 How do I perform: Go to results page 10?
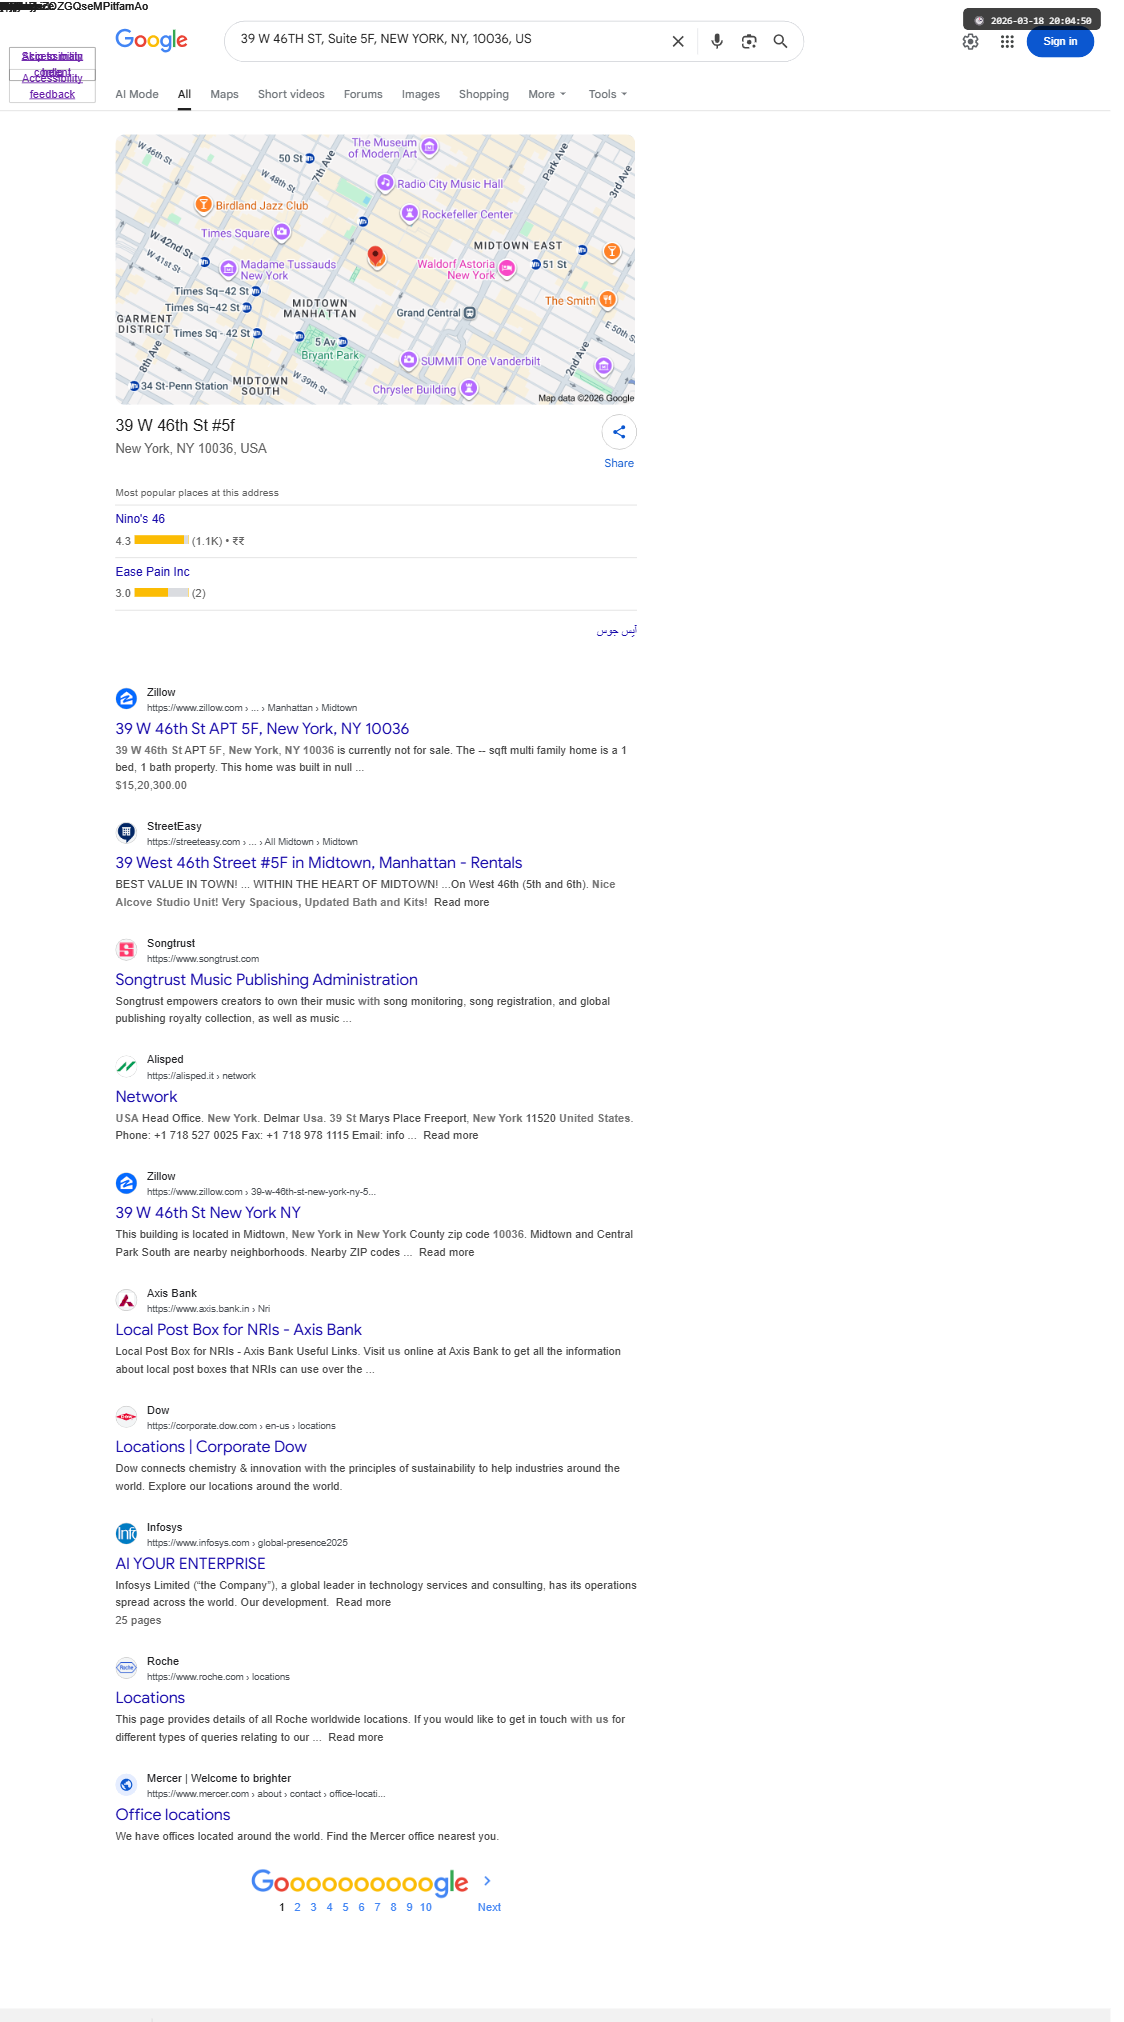[426, 1907]
